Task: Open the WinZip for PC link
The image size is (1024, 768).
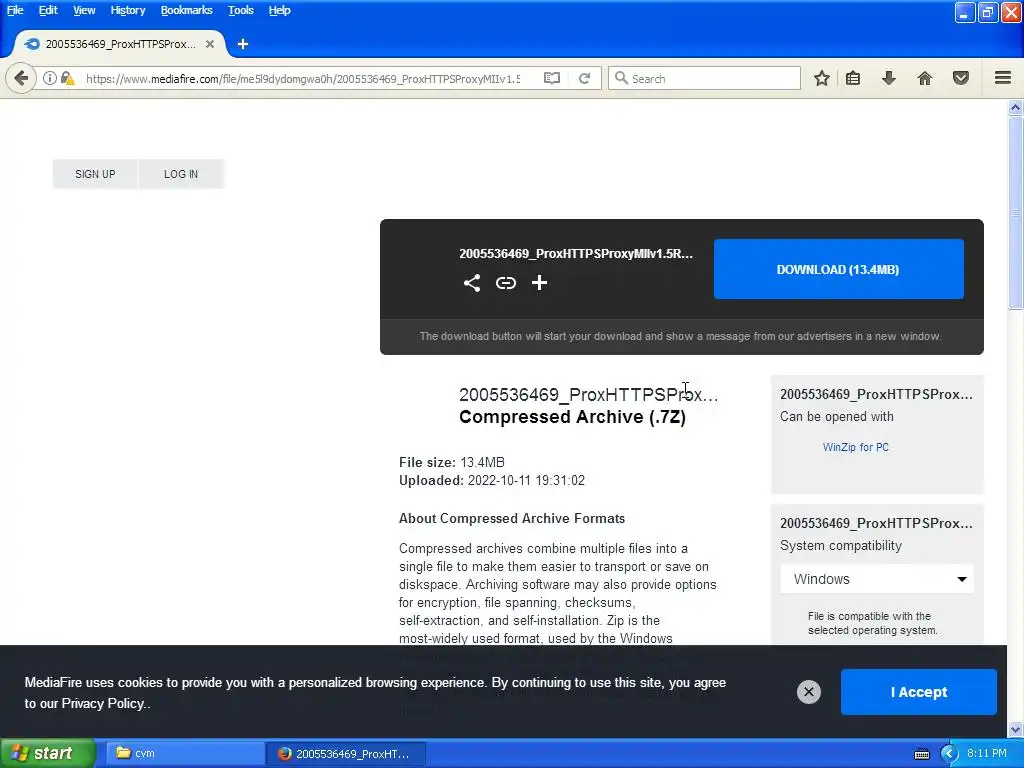Action: click(x=856, y=447)
